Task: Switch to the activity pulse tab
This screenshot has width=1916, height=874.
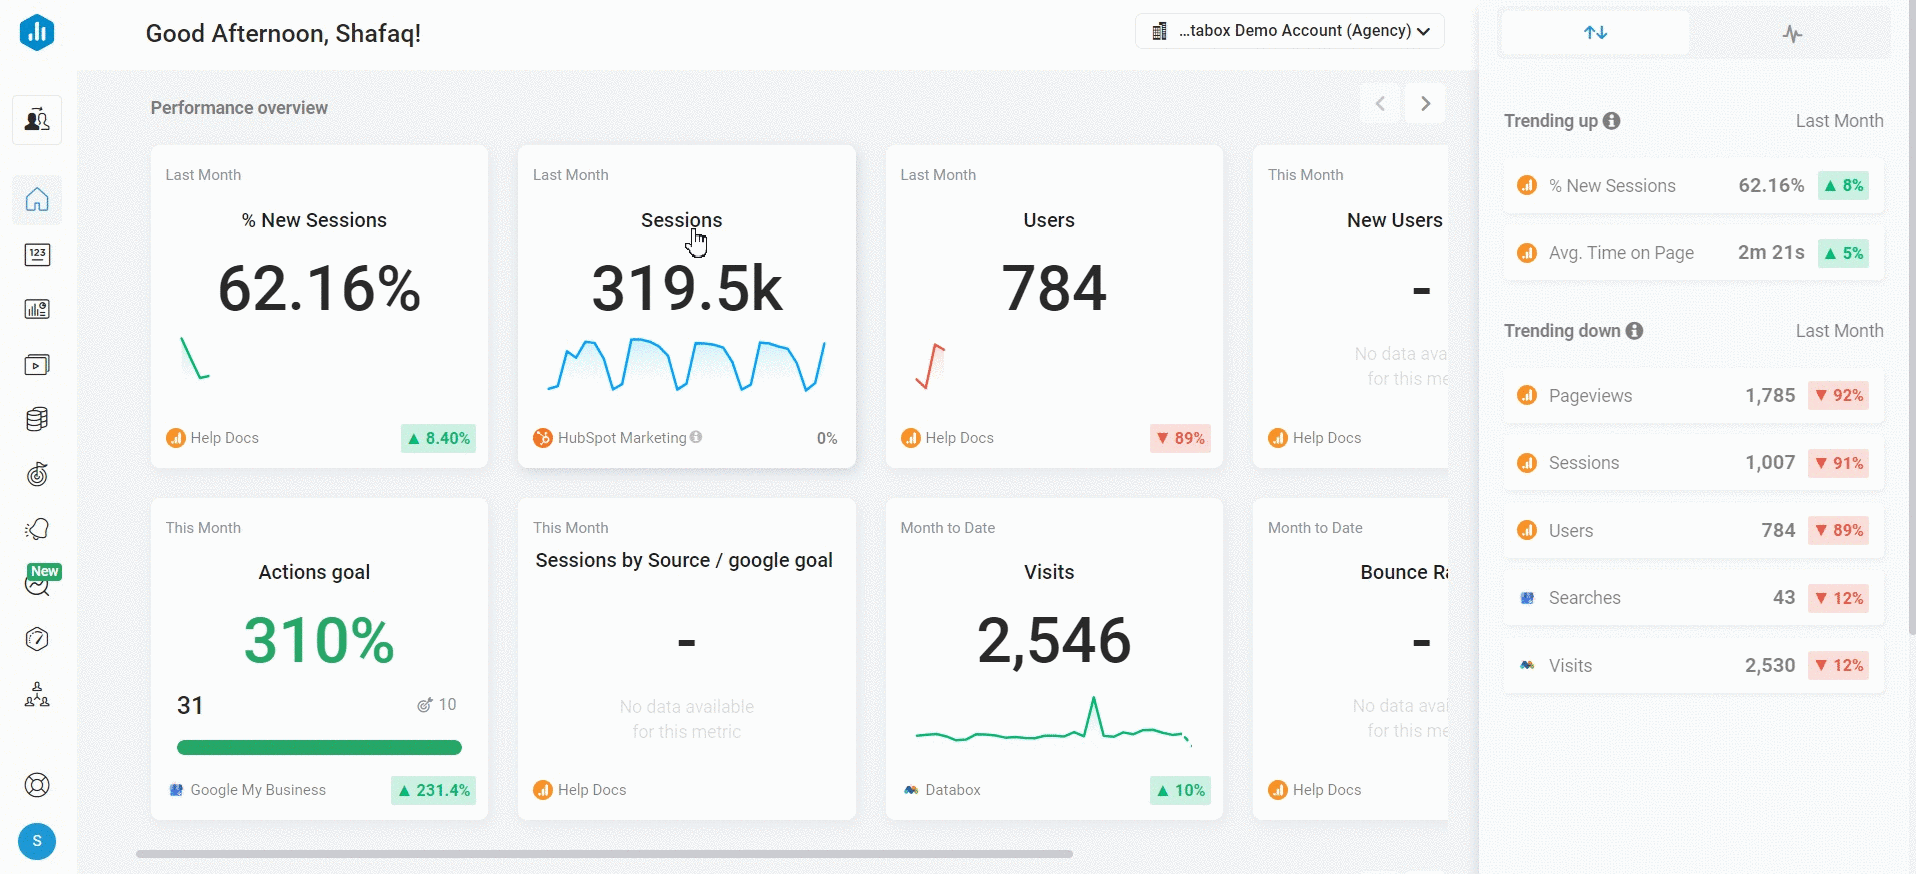Action: (x=1792, y=34)
